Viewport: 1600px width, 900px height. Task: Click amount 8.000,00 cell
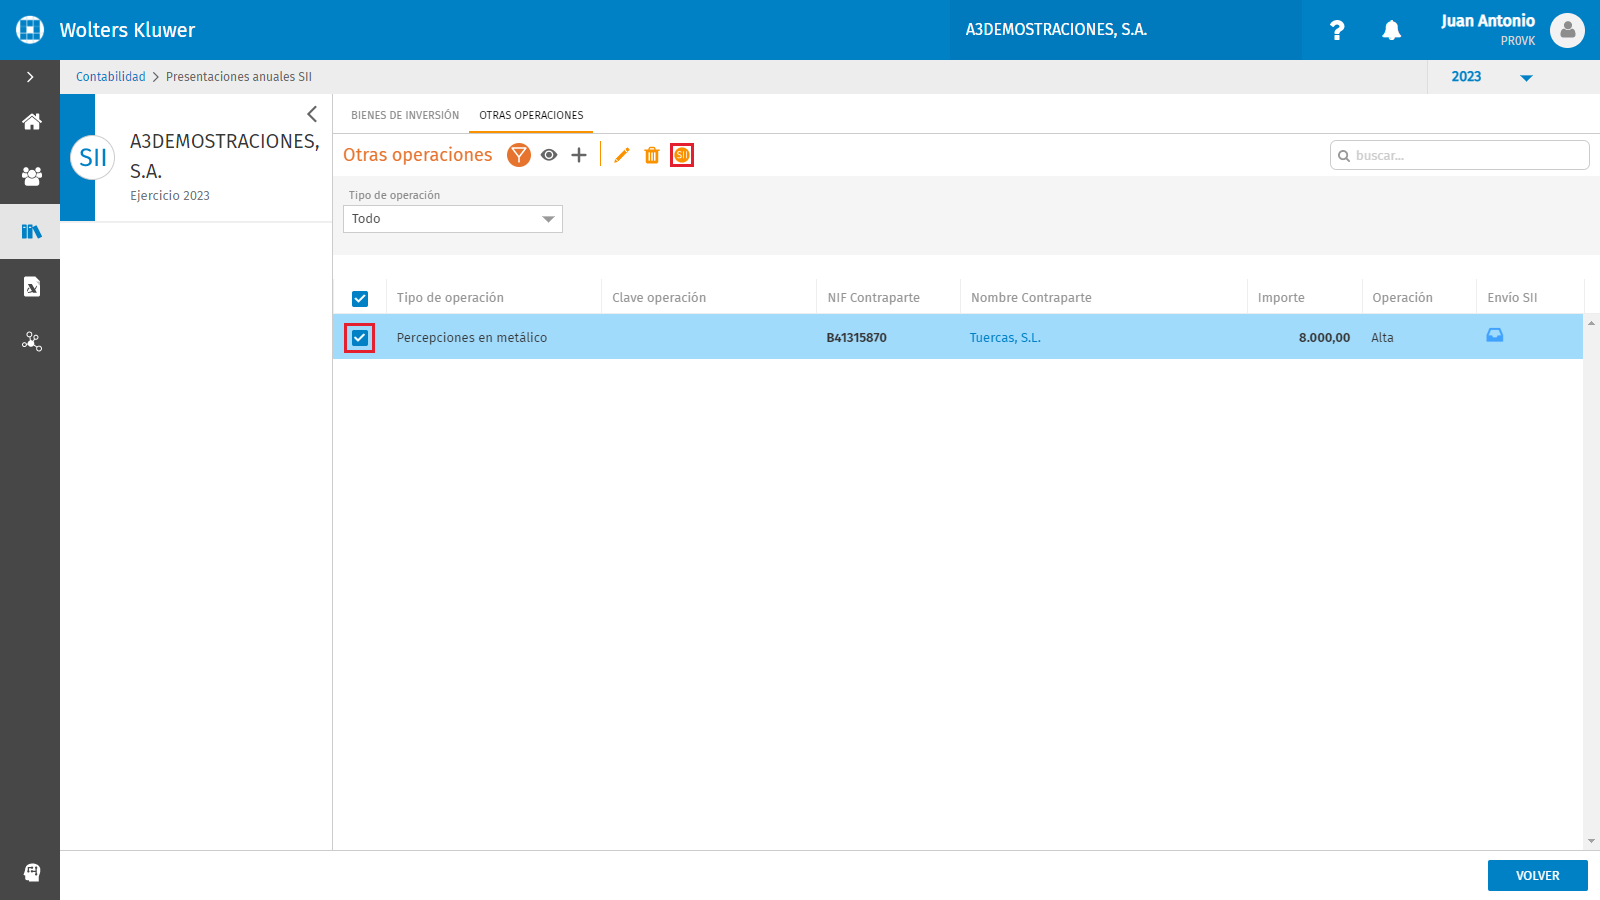[x=1324, y=338]
